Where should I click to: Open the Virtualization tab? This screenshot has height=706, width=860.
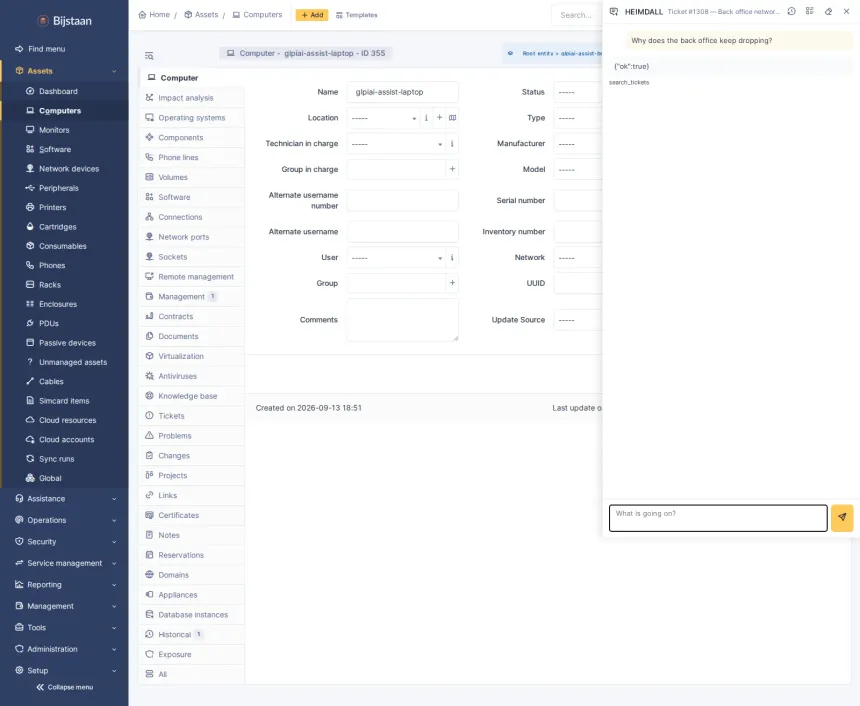(191, 356)
